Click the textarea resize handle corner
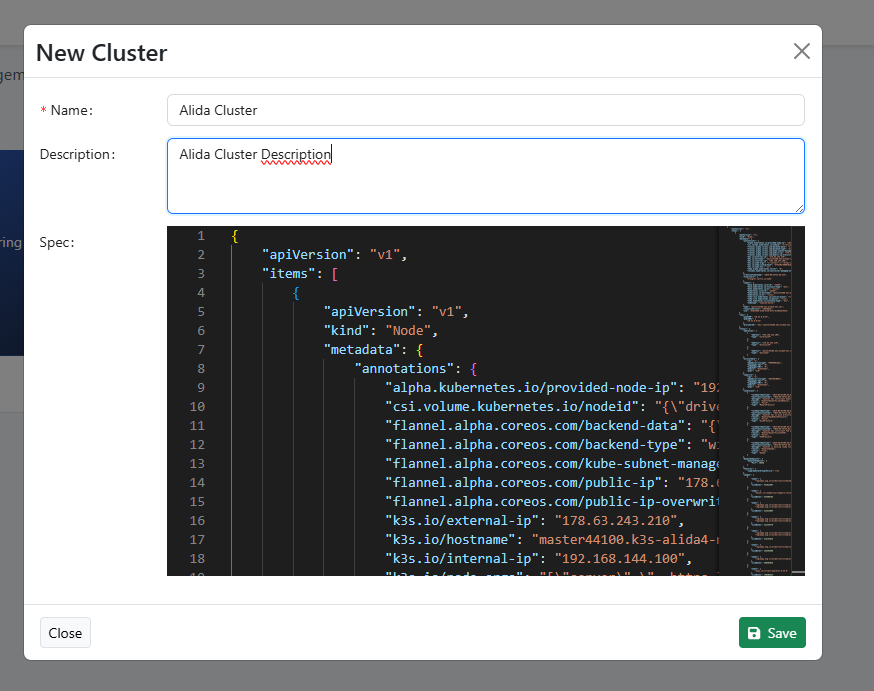874x691 pixels. (799, 208)
